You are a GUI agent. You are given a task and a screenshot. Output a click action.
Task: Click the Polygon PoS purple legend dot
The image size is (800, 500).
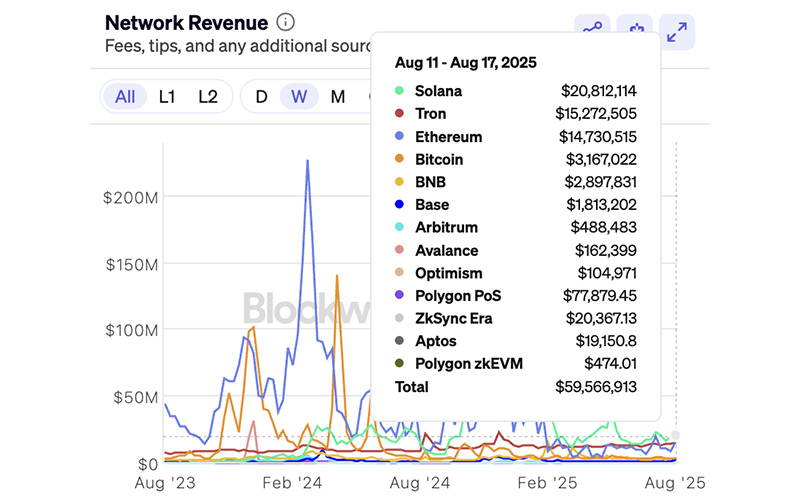[x=399, y=295]
